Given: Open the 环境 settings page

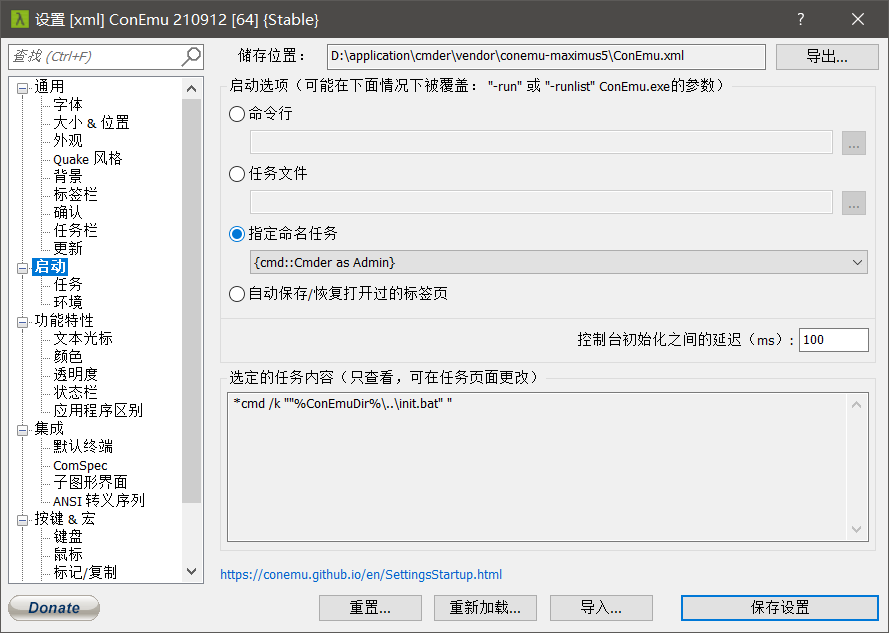Looking at the screenshot, I should coord(67,302).
